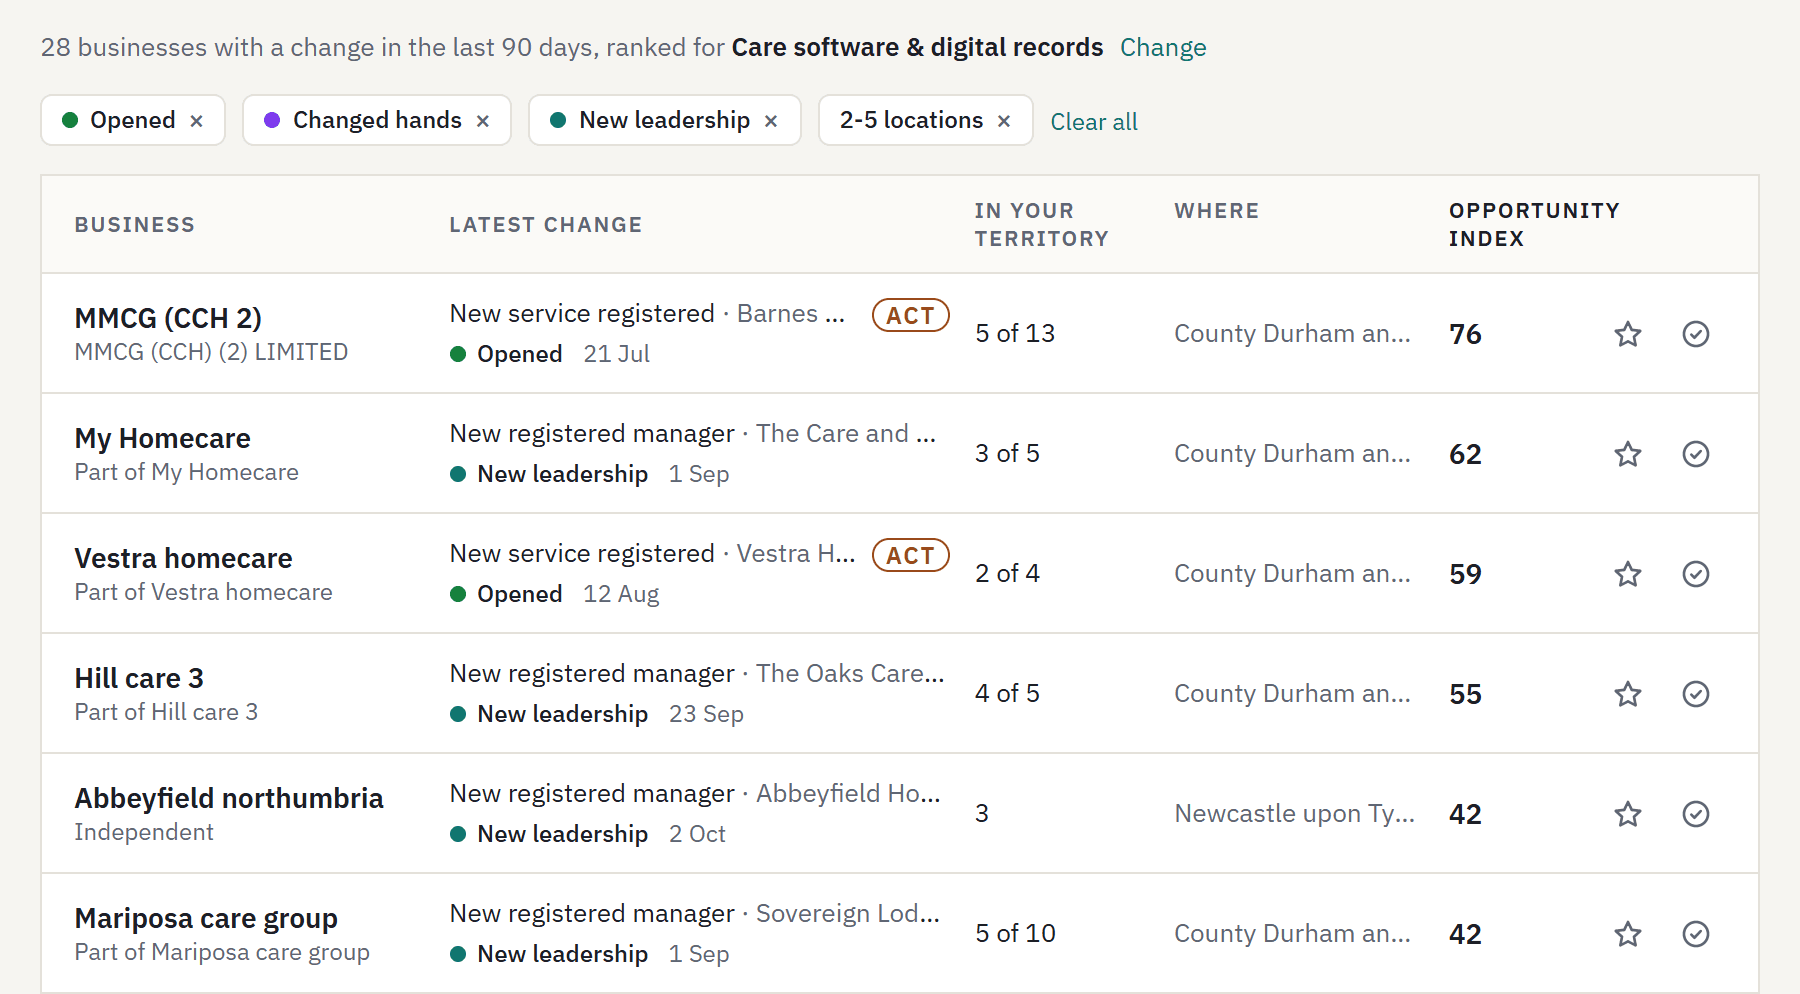The image size is (1800, 994).
Task: Click opportunity index value 76
Action: click(x=1466, y=334)
